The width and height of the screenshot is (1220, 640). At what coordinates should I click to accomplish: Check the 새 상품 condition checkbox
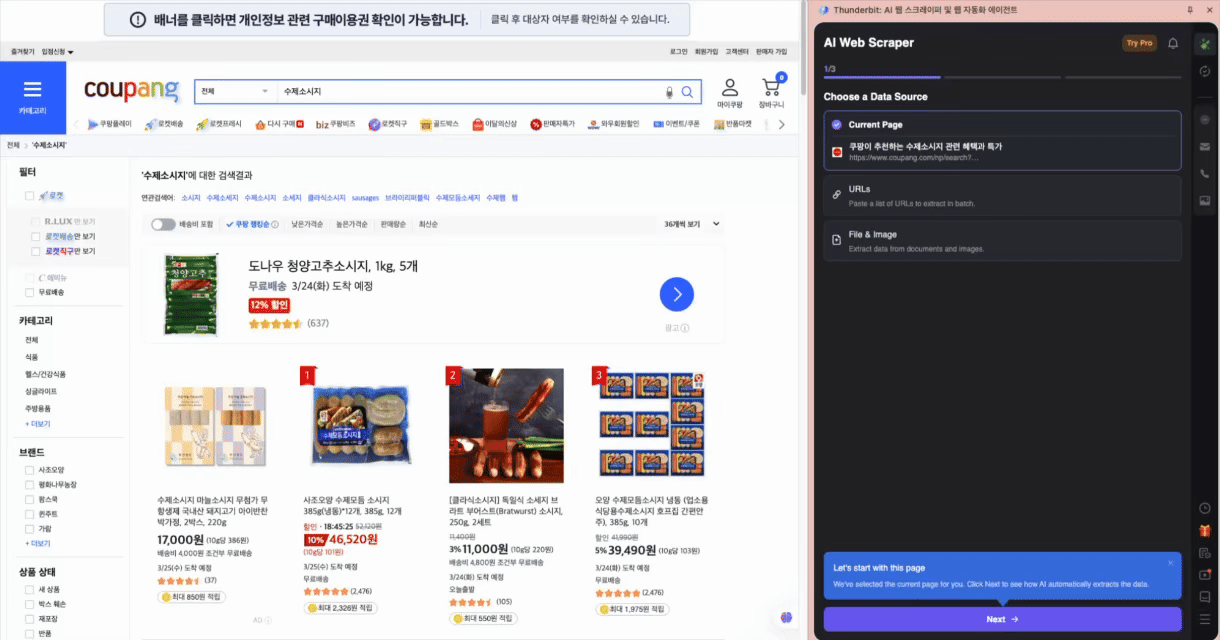click(30, 589)
